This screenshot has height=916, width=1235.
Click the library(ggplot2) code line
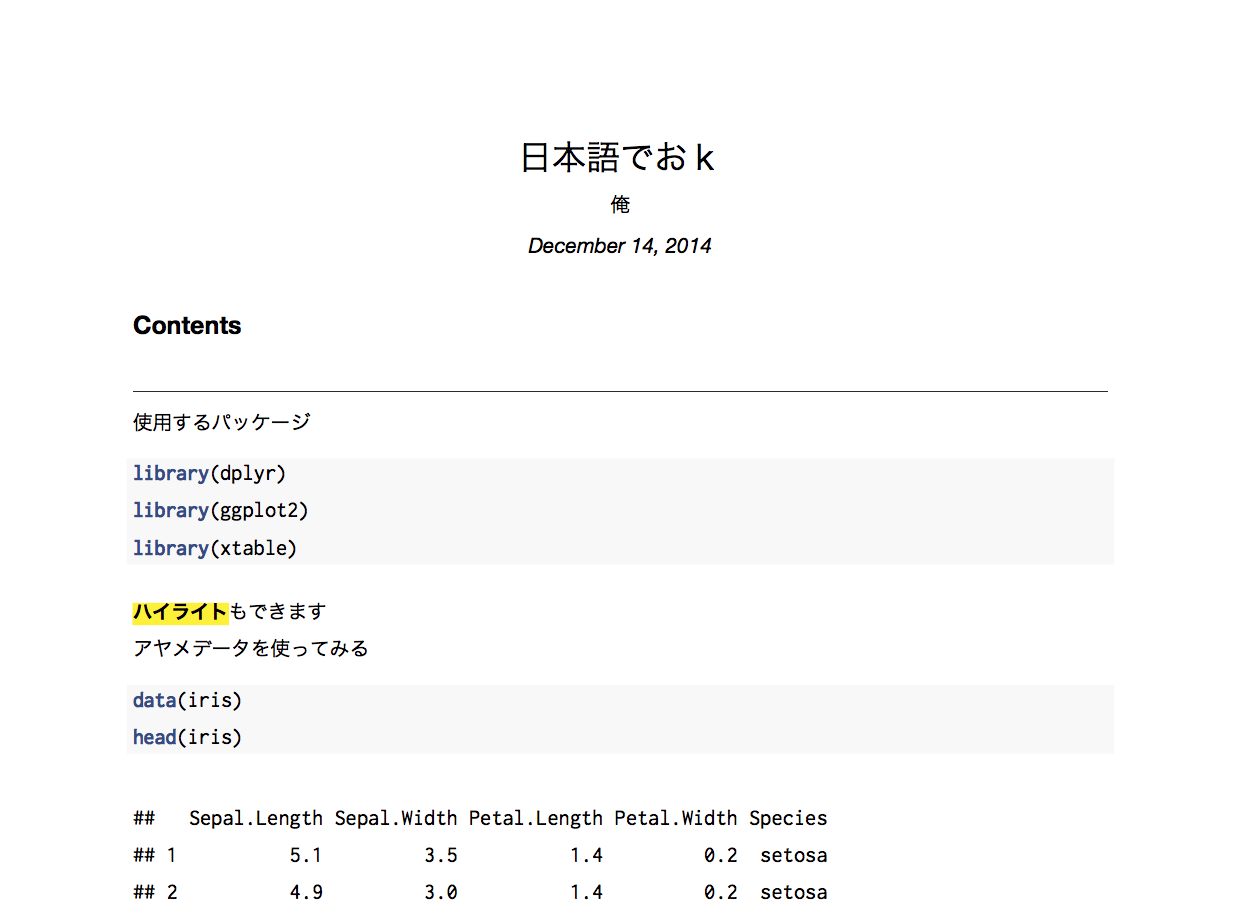click(x=220, y=510)
